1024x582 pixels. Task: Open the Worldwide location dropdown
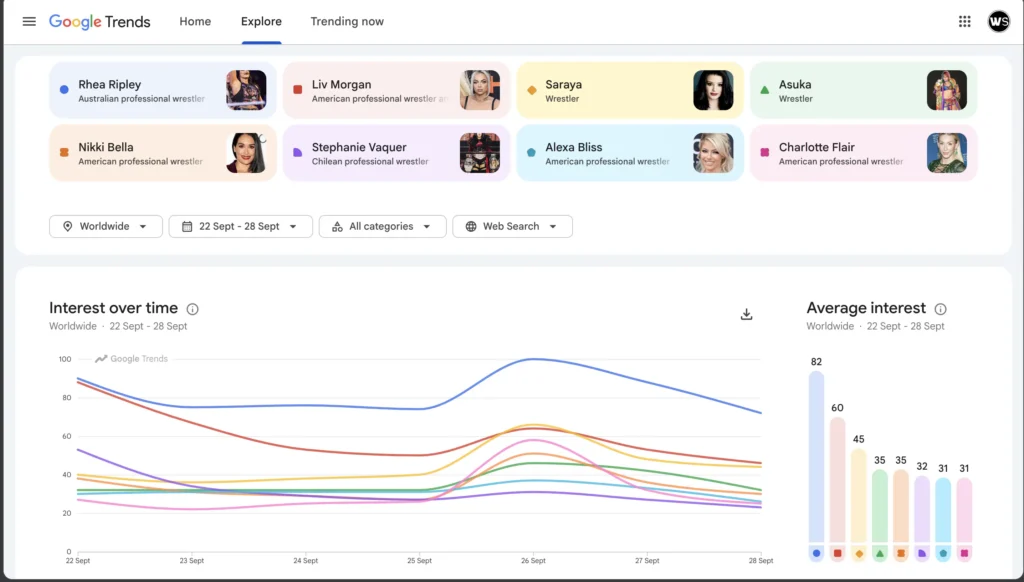point(106,227)
